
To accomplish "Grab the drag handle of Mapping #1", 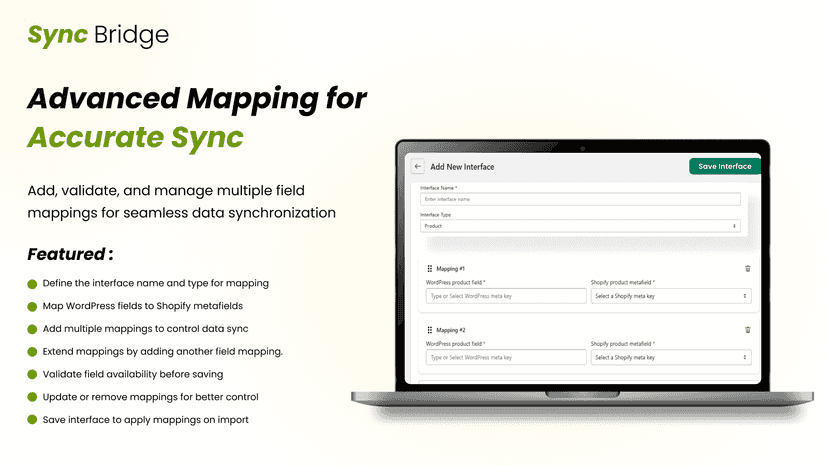I will 429,269.
